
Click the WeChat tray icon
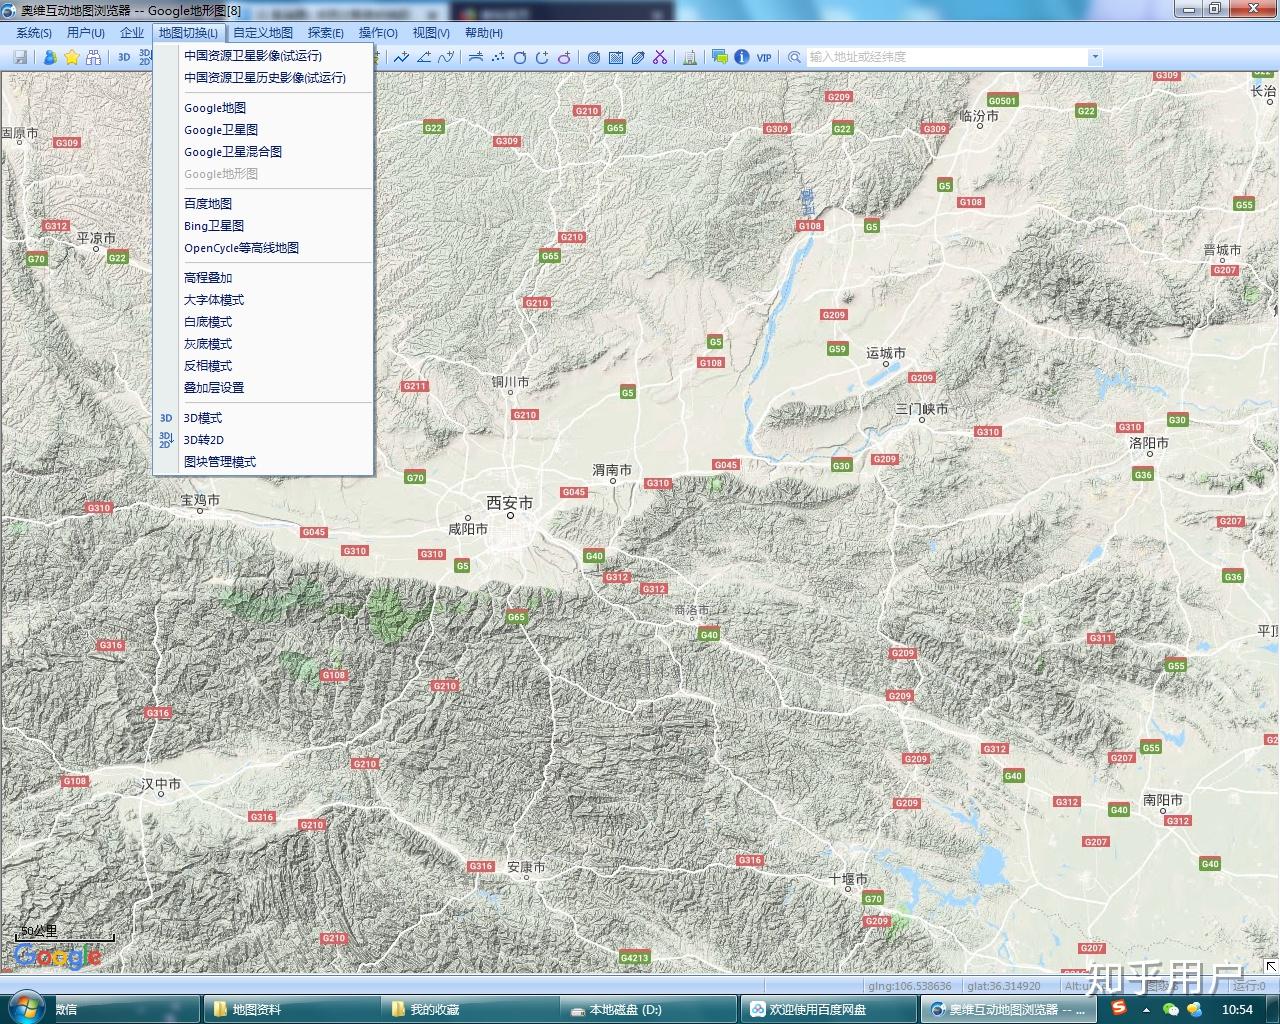coord(1171,1009)
